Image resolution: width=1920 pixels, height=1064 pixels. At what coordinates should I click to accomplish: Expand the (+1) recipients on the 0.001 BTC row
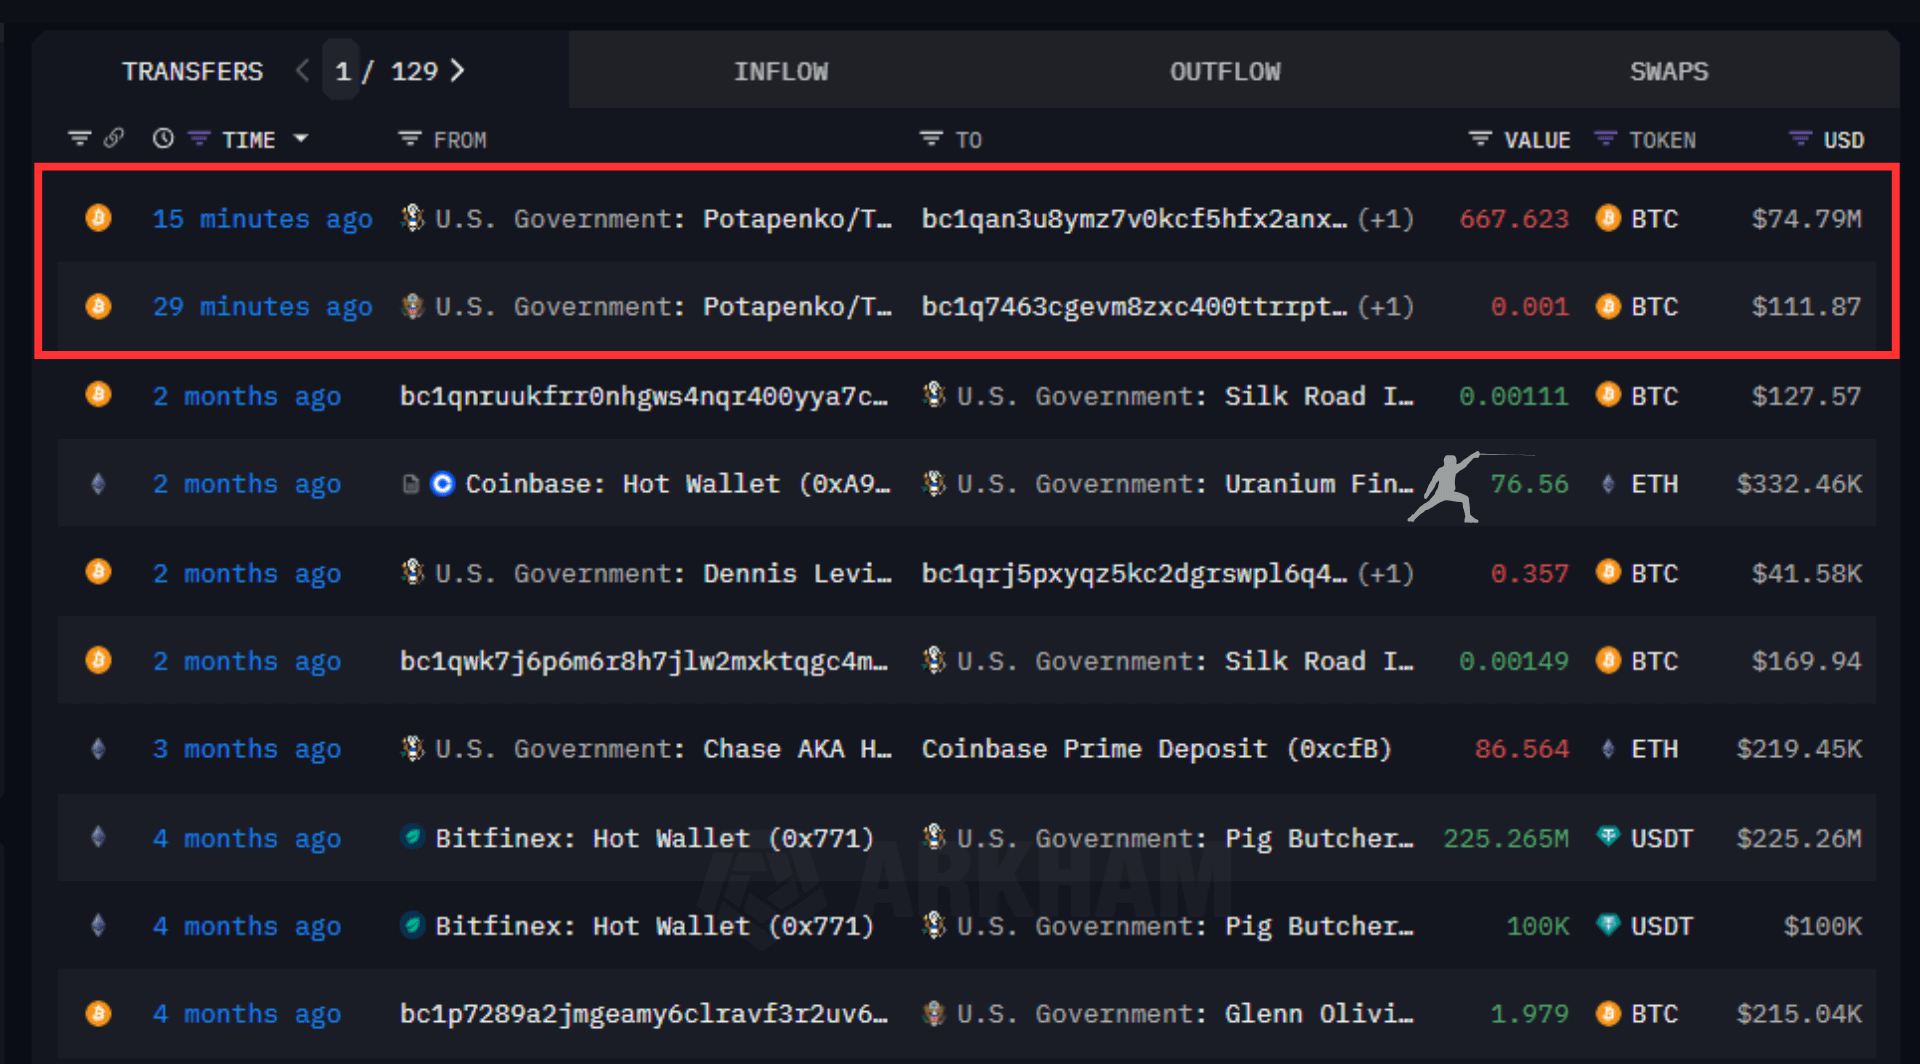click(x=1385, y=307)
